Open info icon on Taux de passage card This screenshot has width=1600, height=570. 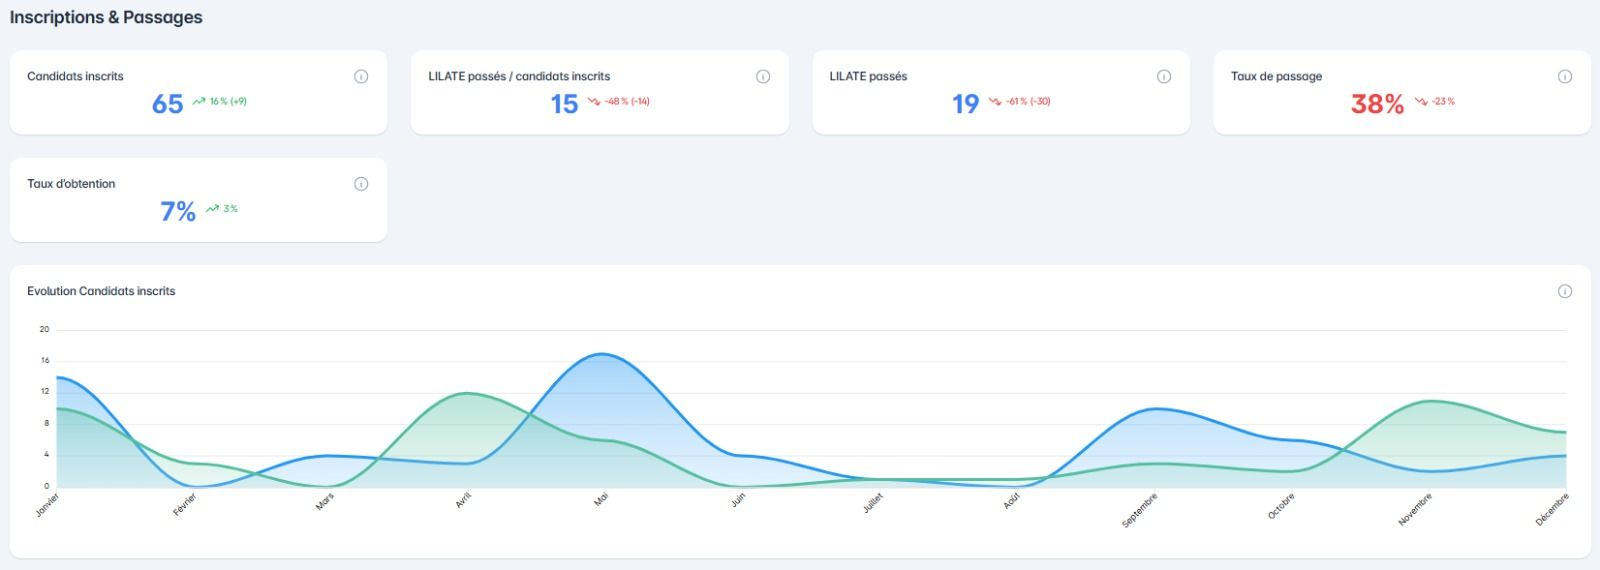tap(1565, 76)
